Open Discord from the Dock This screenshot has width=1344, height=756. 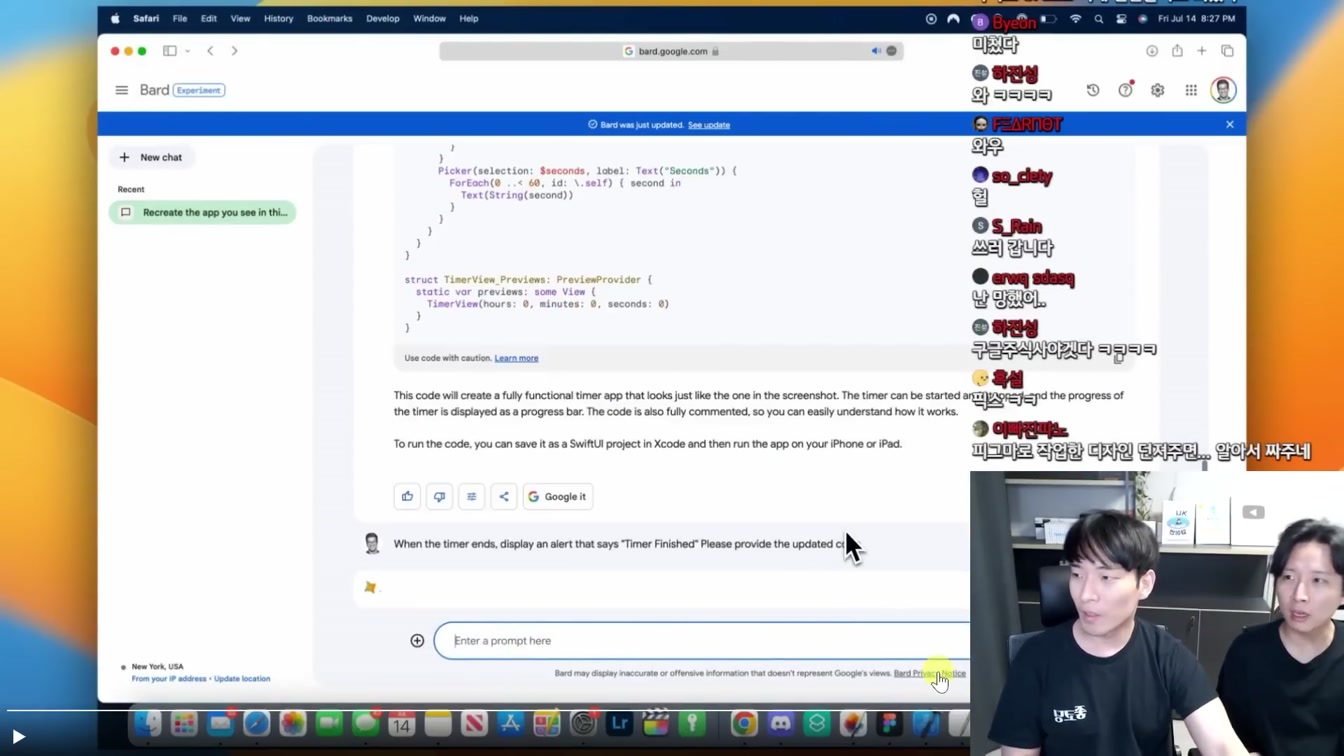tap(780, 723)
